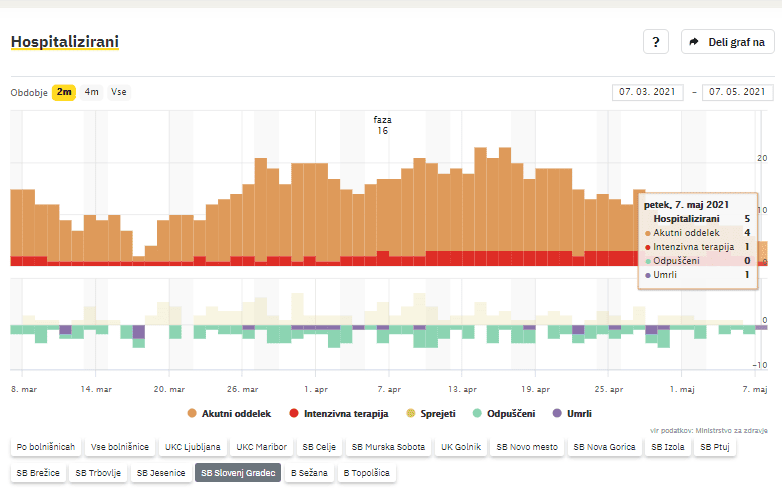The image size is (782, 494).
Task: Click the share arrow icon
Action: pyautogui.click(x=693, y=42)
